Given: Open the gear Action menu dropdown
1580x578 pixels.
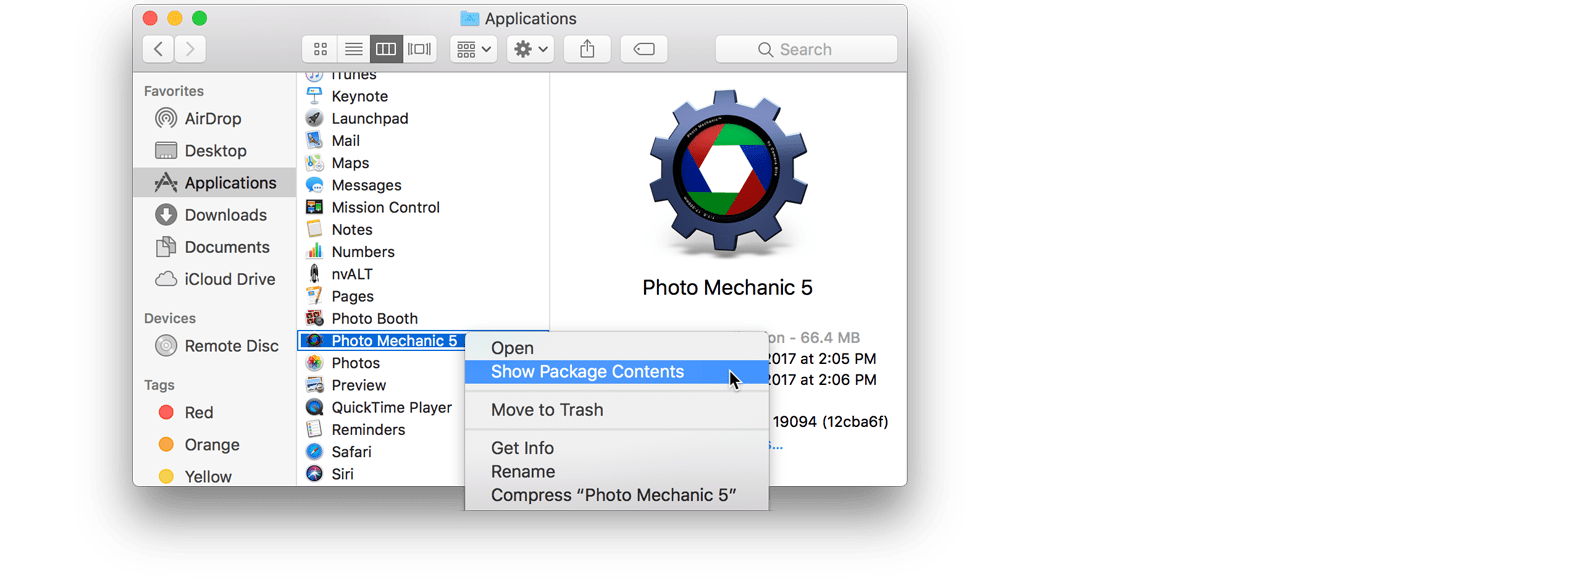Looking at the screenshot, I should pos(530,49).
